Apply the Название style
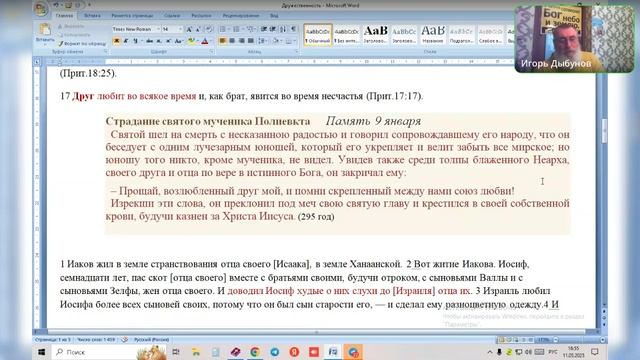This screenshot has width=640, height=360. (433, 35)
